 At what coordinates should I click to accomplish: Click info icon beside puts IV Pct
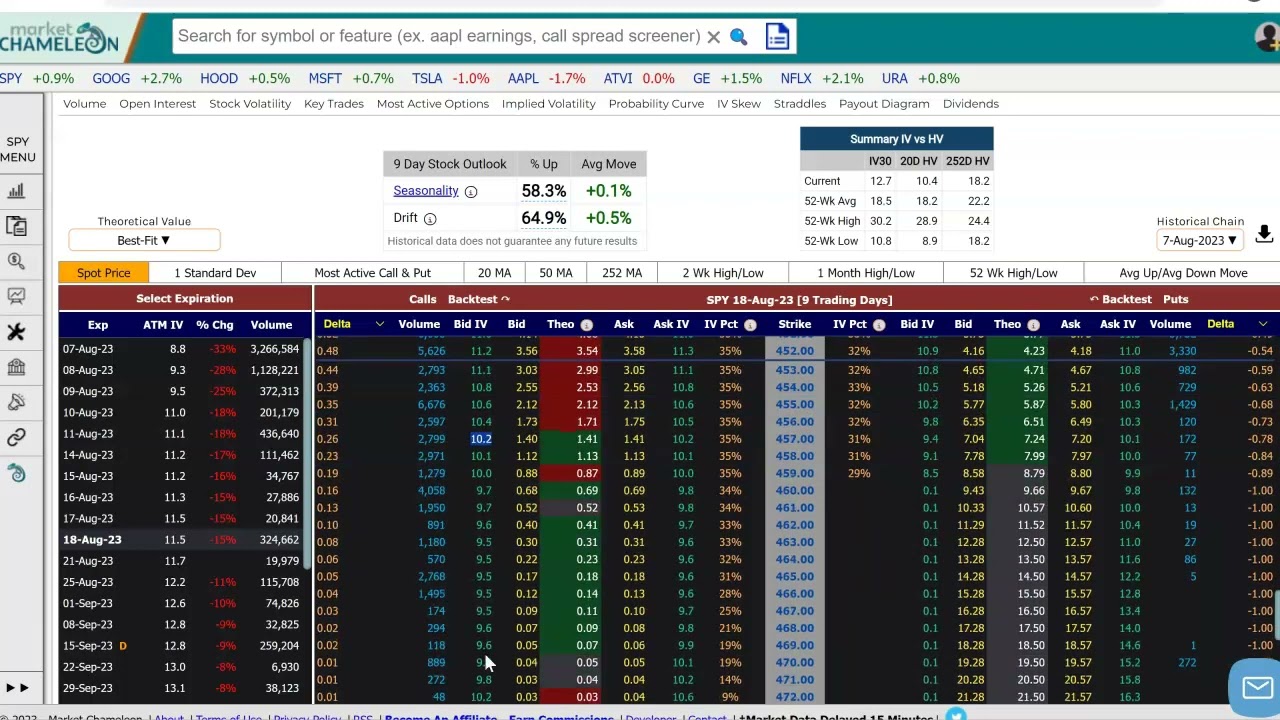879,325
